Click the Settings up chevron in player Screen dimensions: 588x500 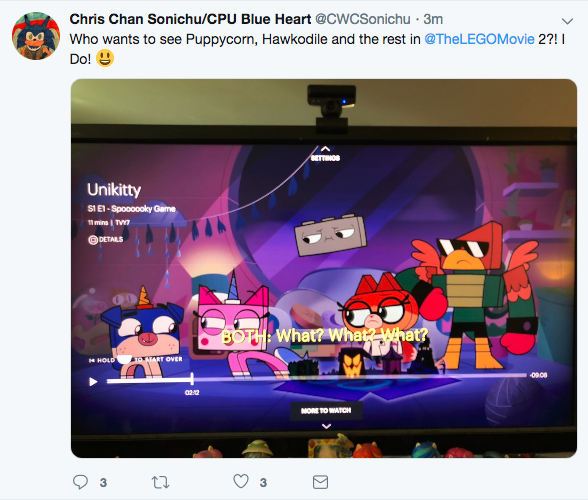click(325, 150)
